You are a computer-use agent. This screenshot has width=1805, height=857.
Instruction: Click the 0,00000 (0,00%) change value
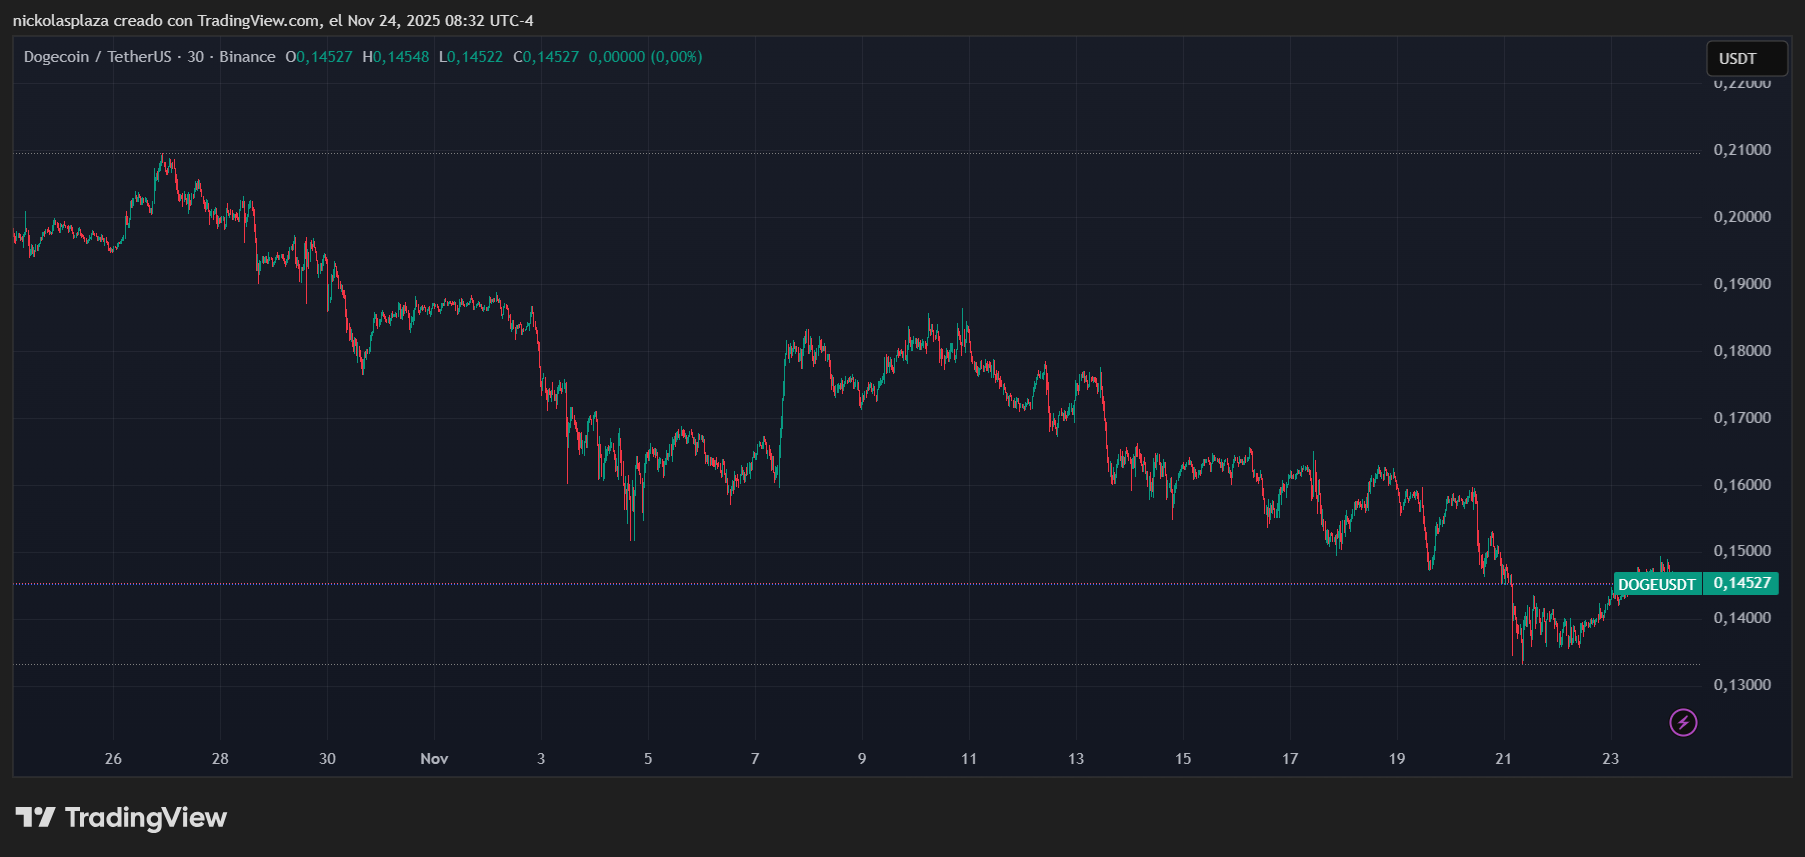(645, 57)
